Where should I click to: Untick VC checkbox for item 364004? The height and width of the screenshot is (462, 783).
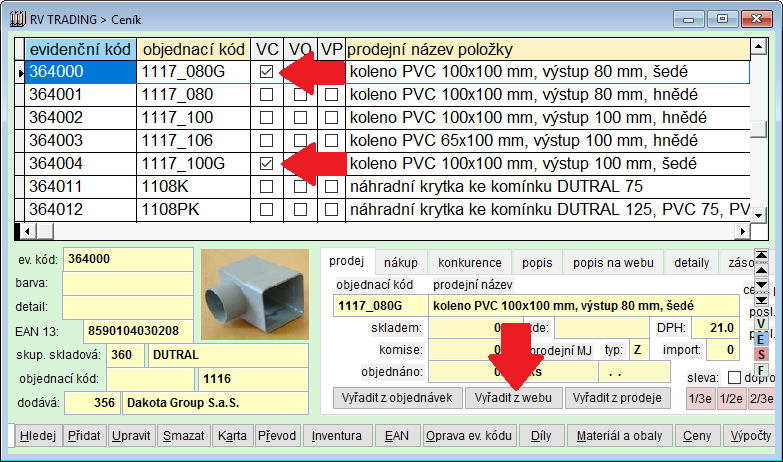[266, 163]
